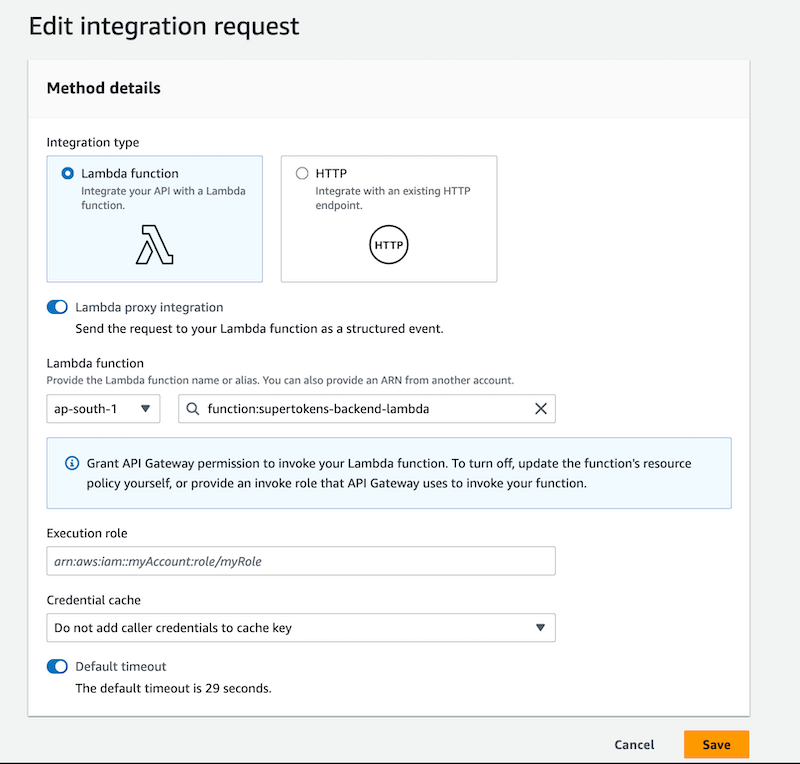Click the Cancel button
The image size is (800, 764).
[x=634, y=744]
